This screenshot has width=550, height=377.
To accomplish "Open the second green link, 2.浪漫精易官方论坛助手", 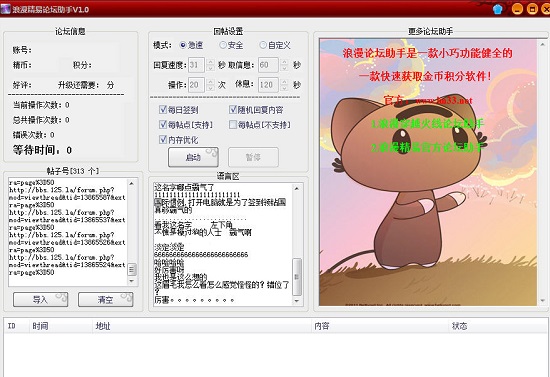I will [427, 147].
